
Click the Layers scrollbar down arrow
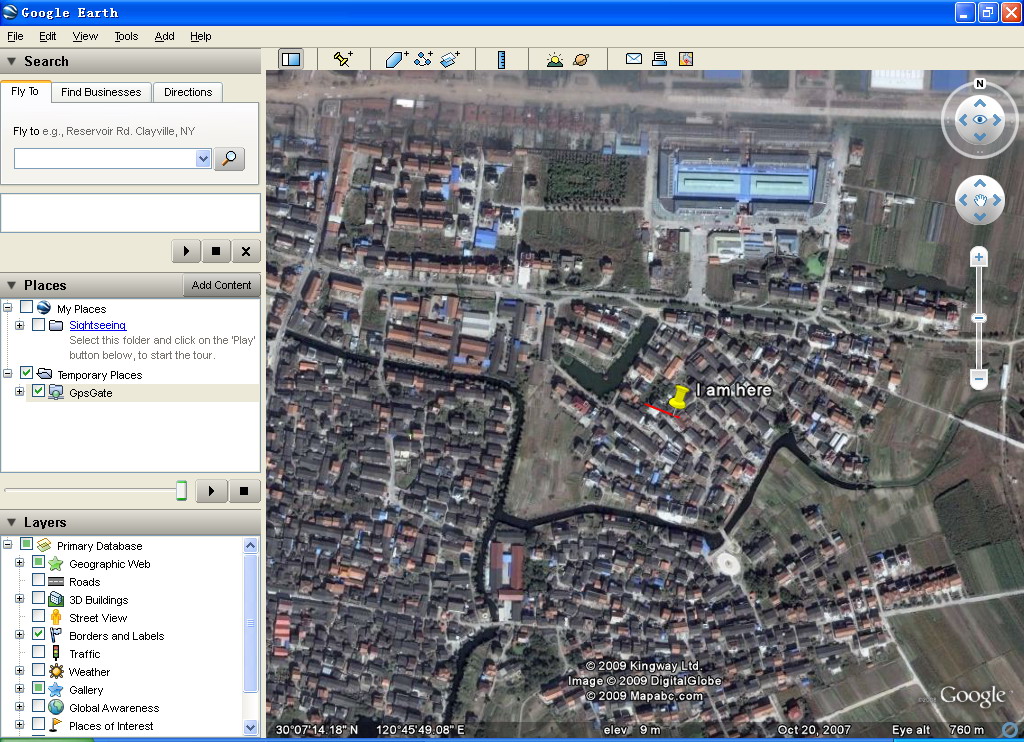click(251, 727)
